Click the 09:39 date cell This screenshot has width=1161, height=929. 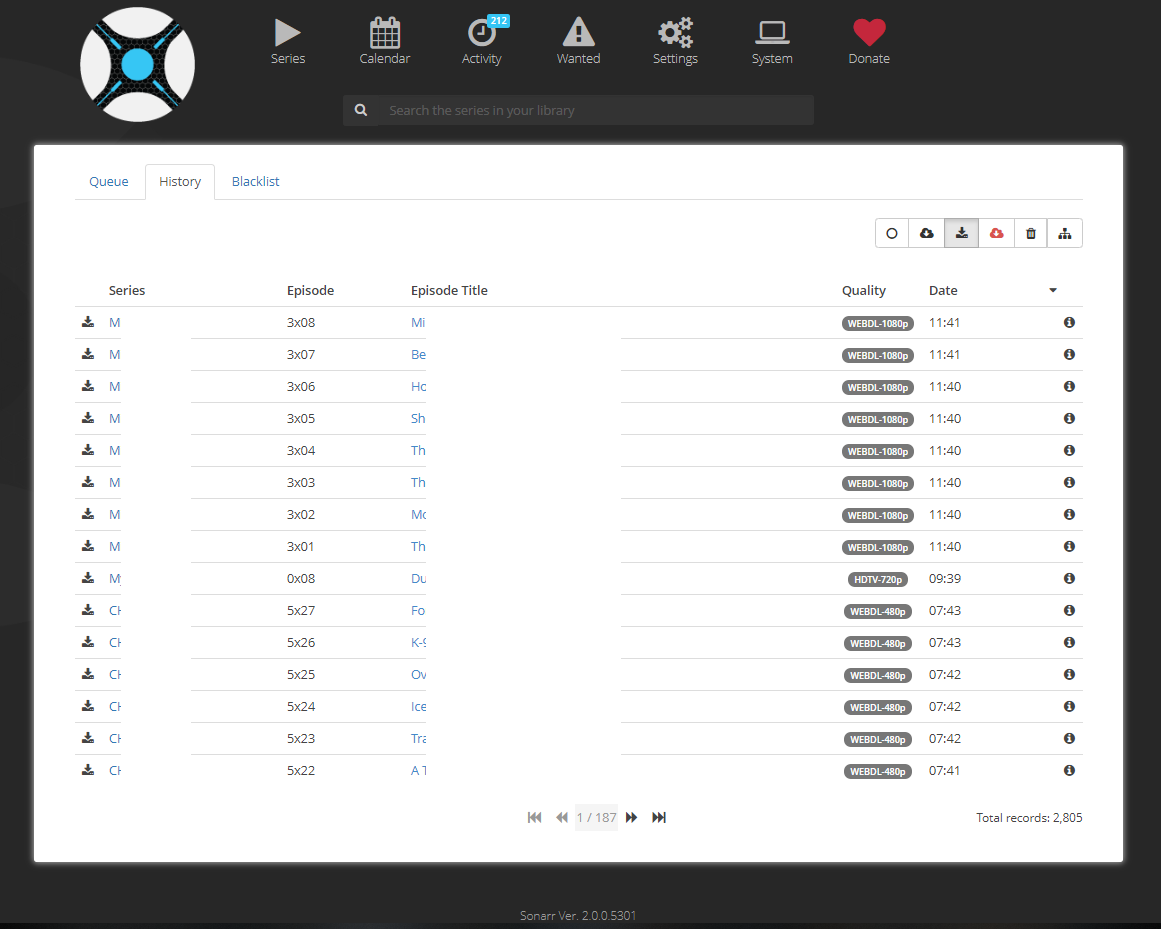click(x=945, y=579)
